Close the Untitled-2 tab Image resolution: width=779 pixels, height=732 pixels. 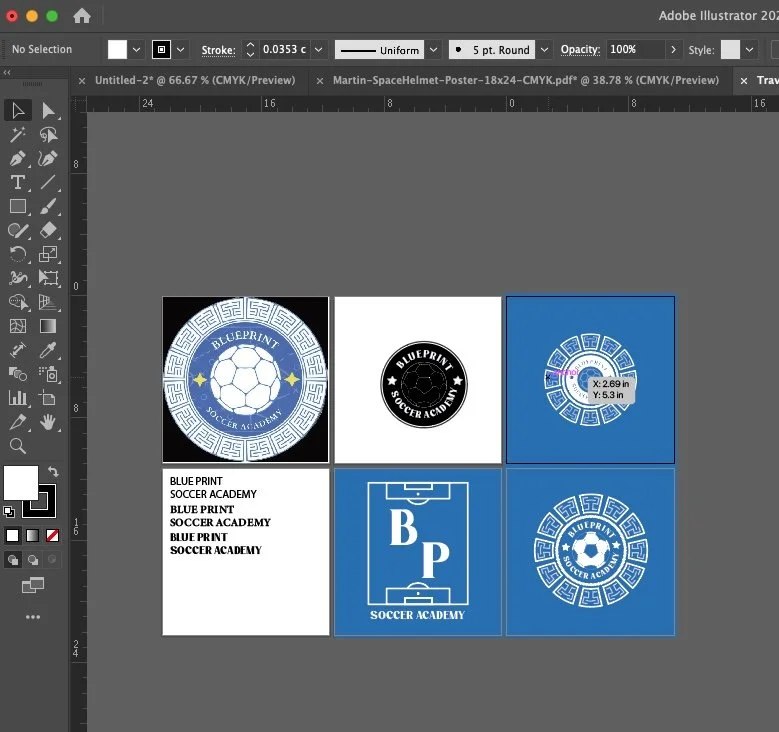[82, 81]
